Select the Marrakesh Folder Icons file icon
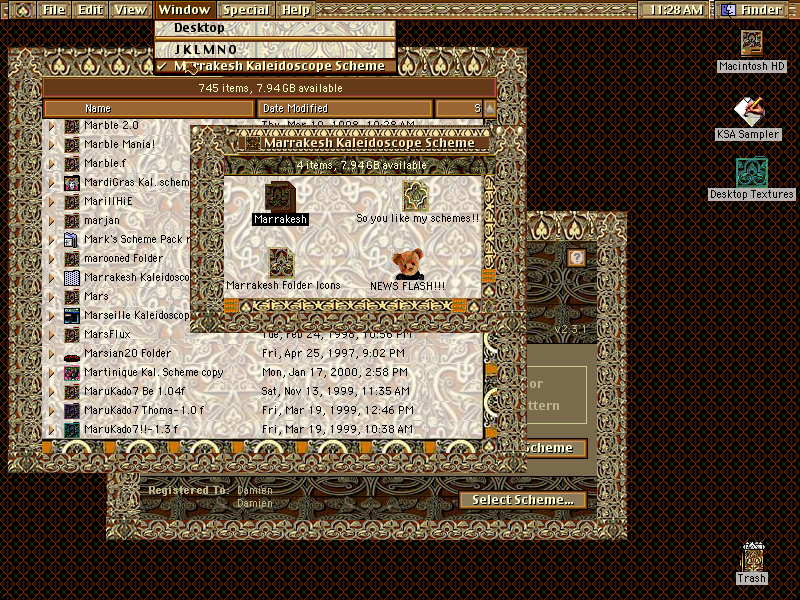This screenshot has width=800, height=600. point(282,263)
